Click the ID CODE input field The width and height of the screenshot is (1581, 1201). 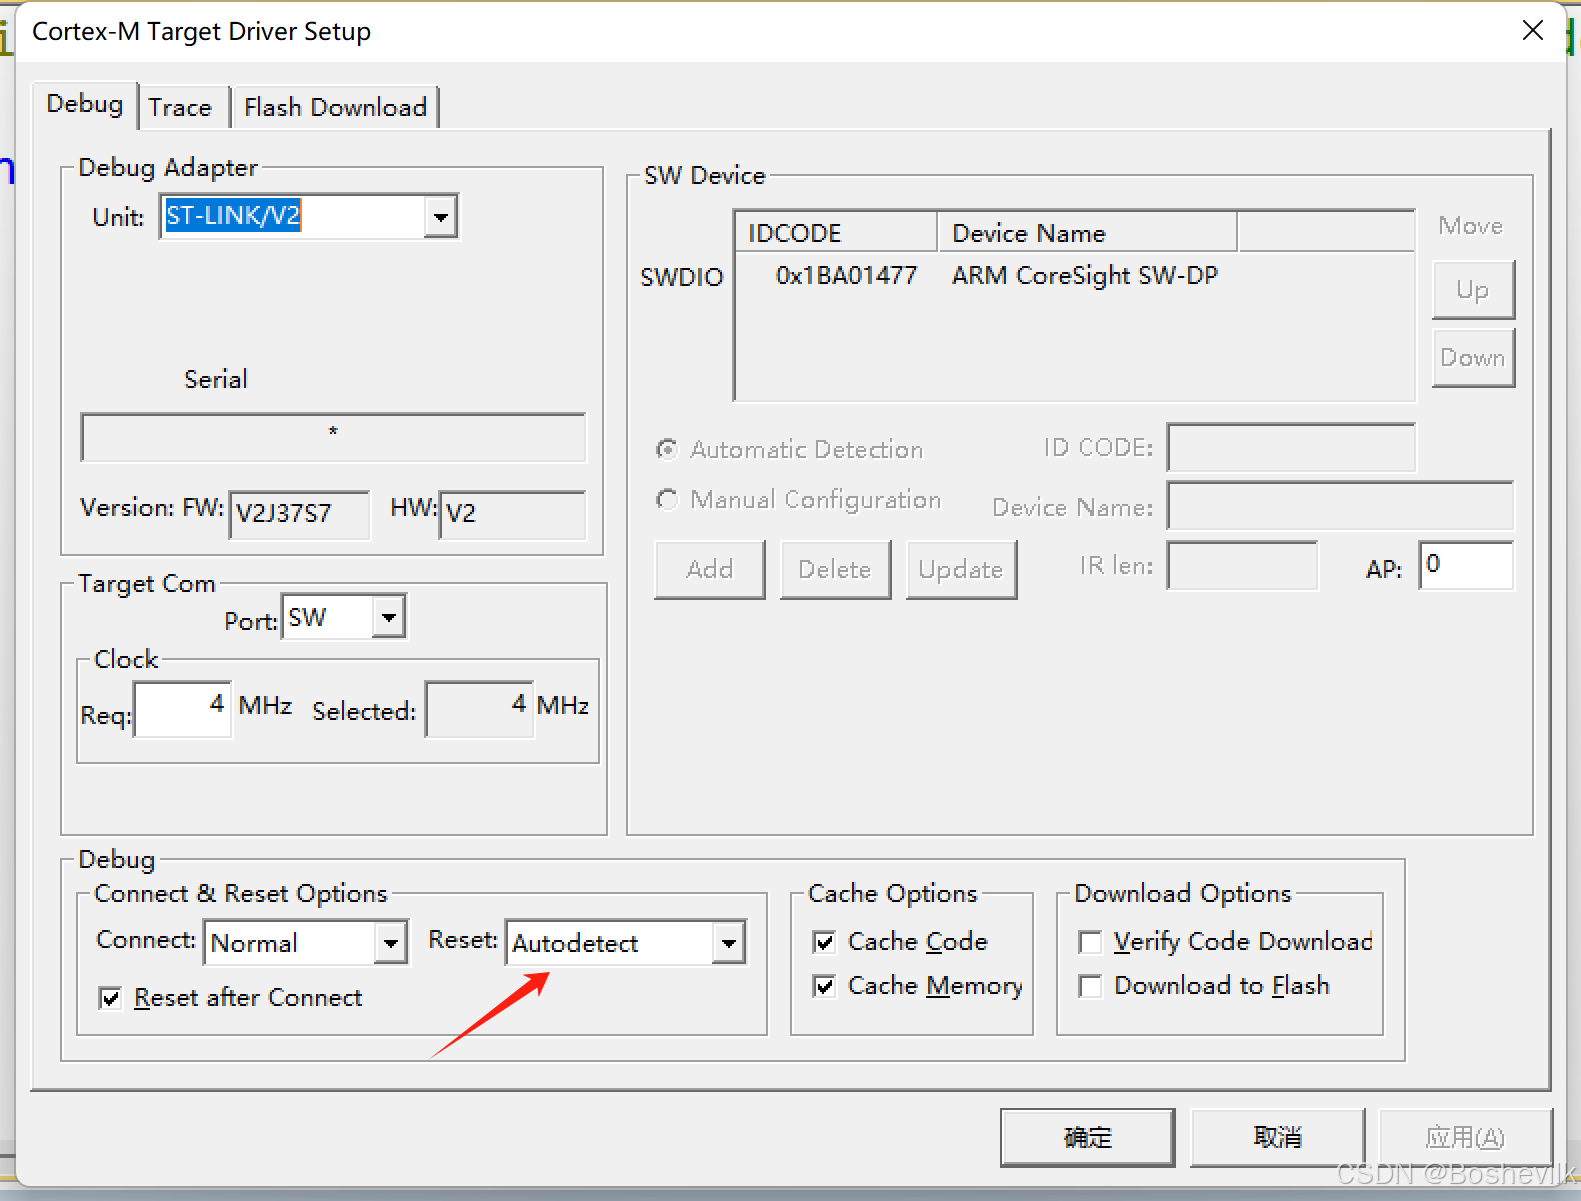pyautogui.click(x=1291, y=448)
